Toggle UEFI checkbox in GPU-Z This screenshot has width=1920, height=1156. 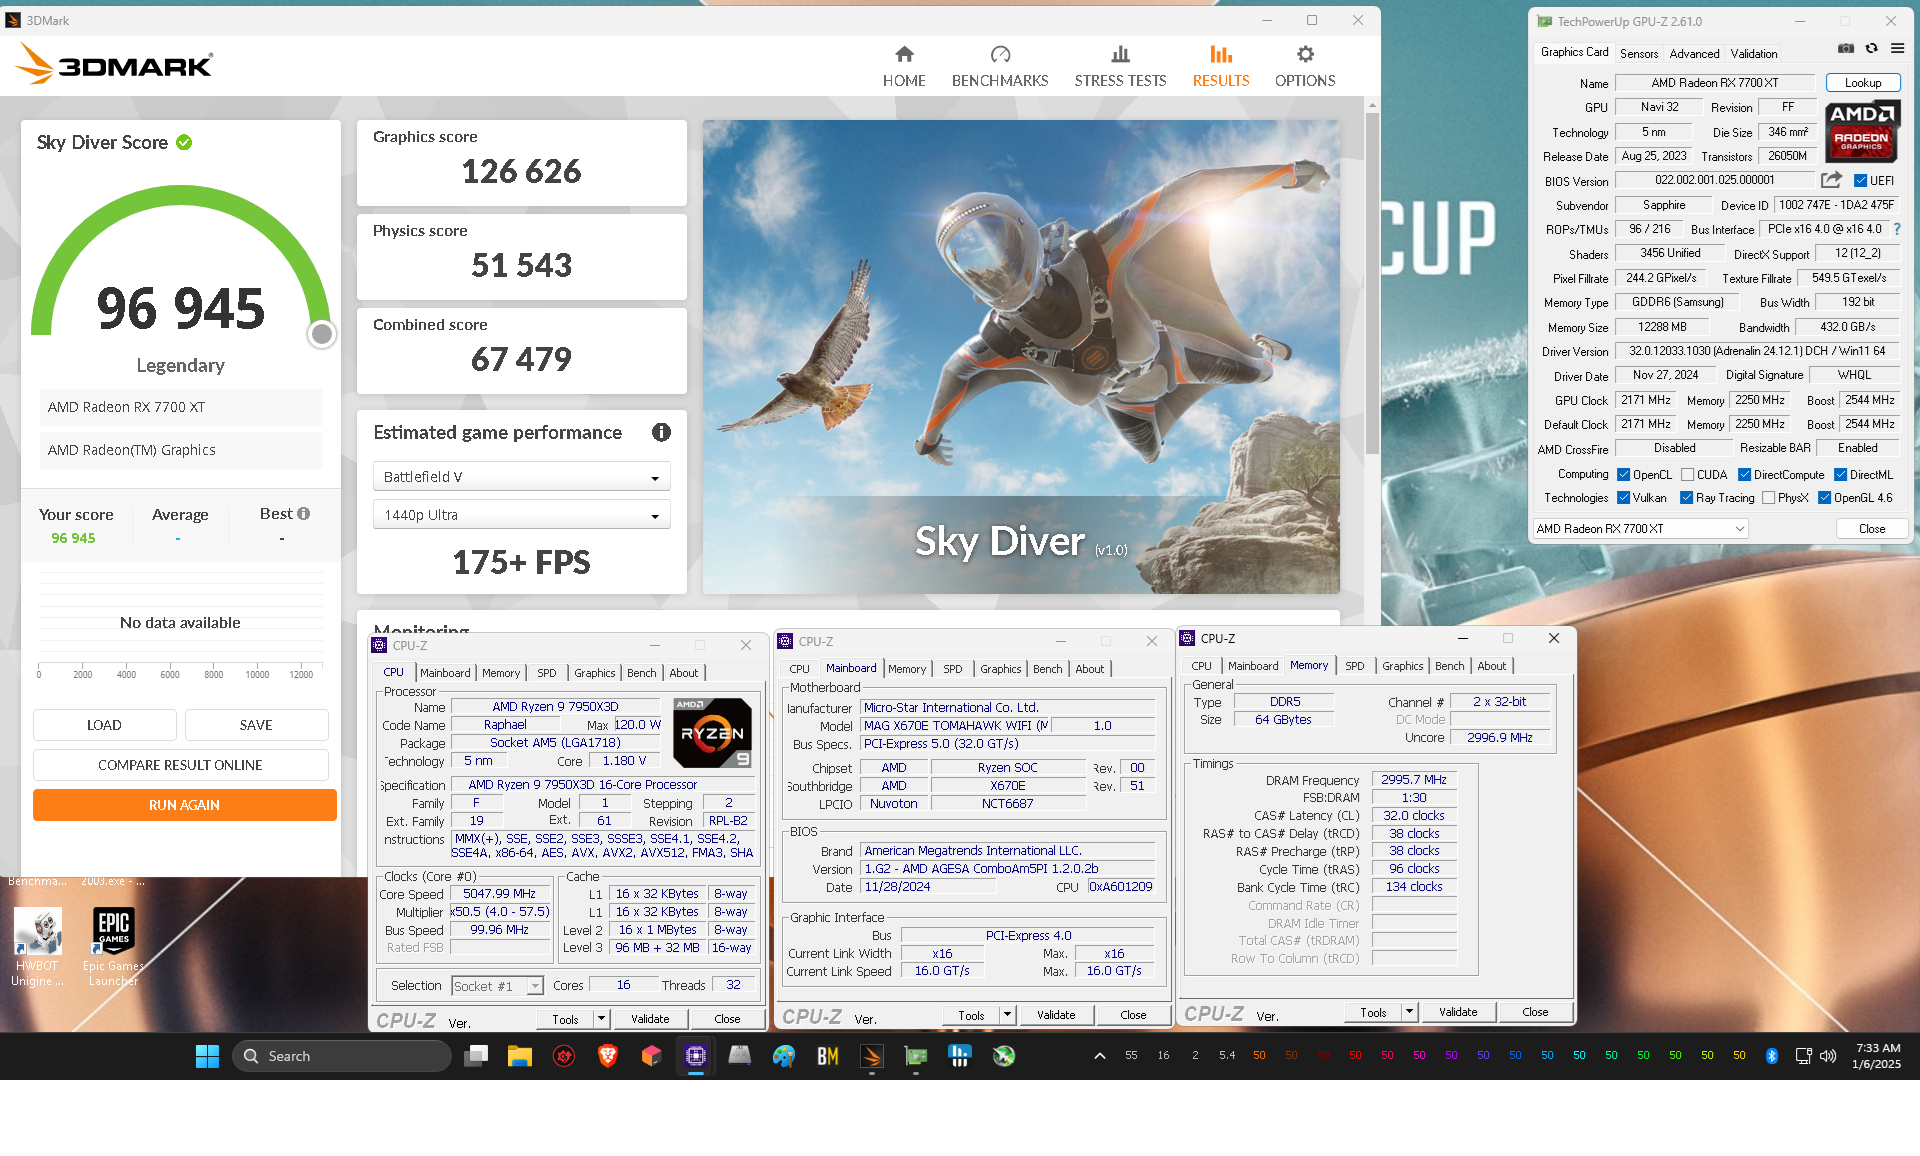tap(1860, 181)
